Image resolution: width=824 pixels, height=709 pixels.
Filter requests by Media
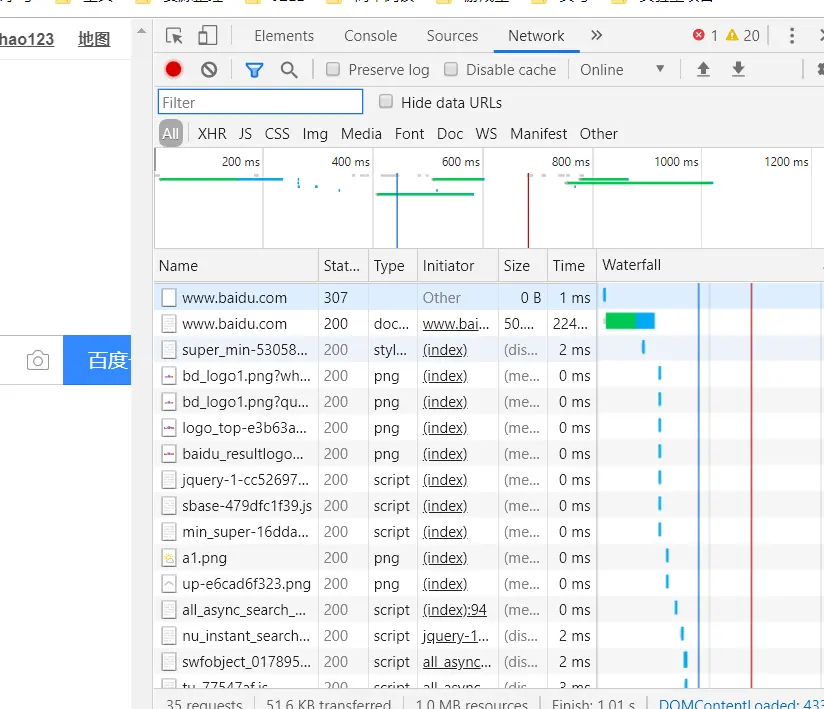point(361,133)
